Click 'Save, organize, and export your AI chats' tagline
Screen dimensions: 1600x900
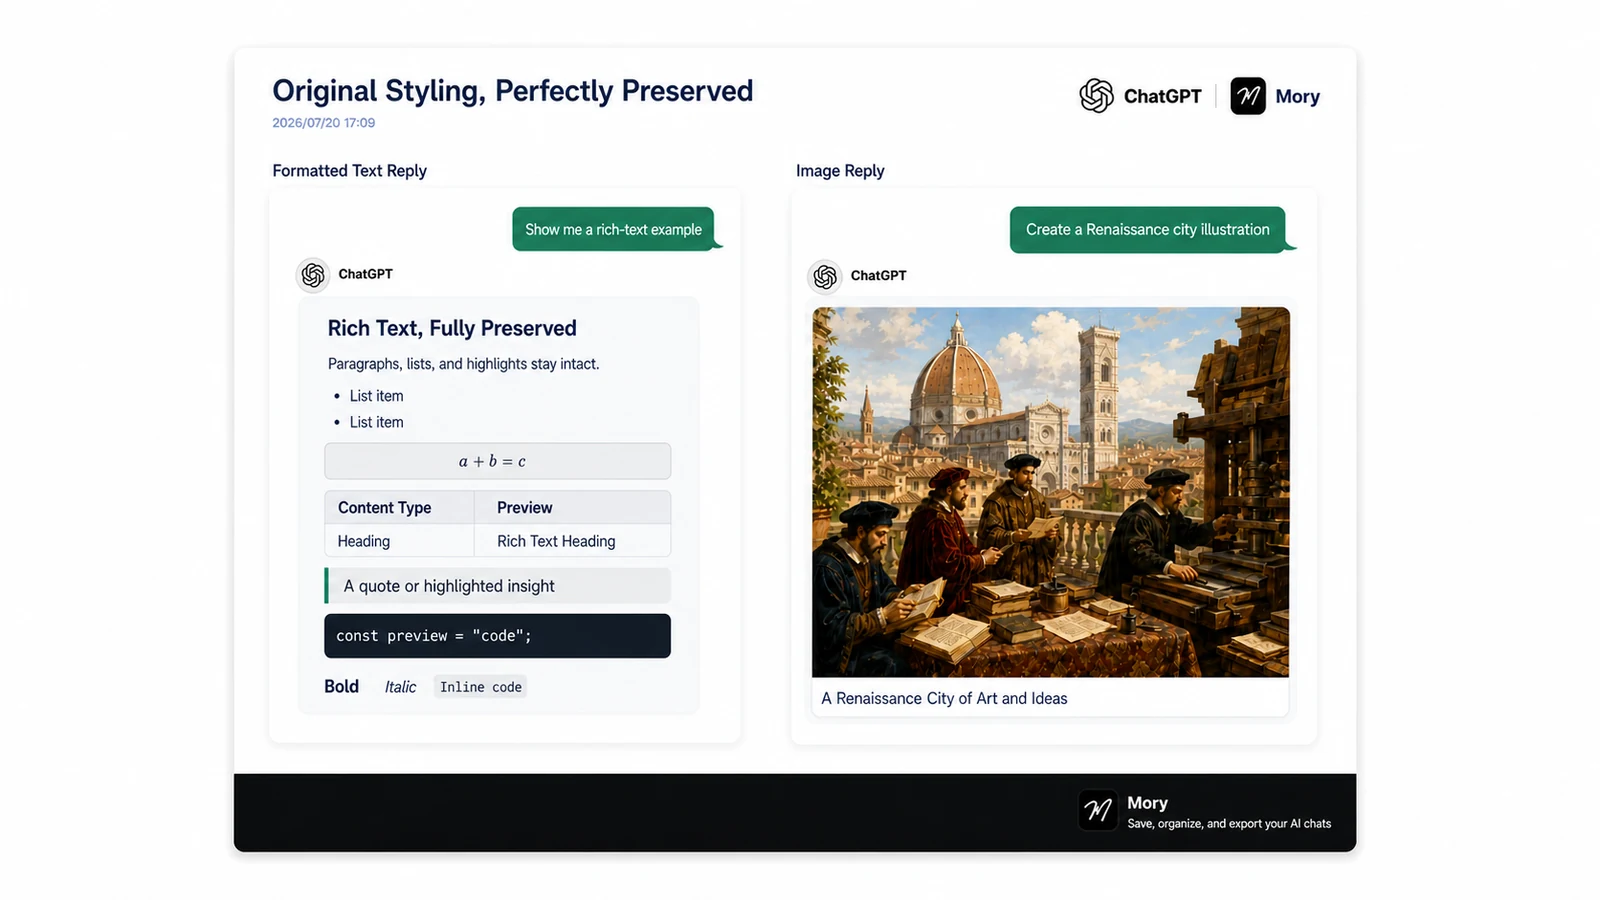tap(1229, 824)
